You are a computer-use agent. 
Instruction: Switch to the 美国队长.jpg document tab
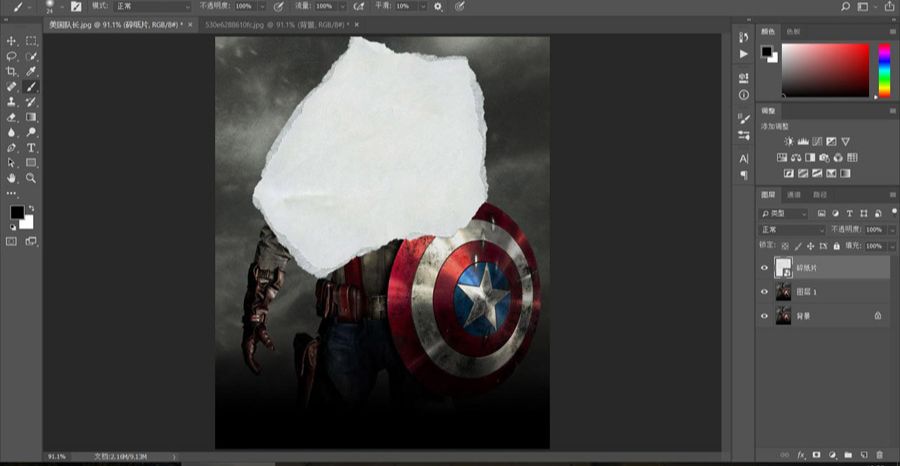[x=119, y=25]
